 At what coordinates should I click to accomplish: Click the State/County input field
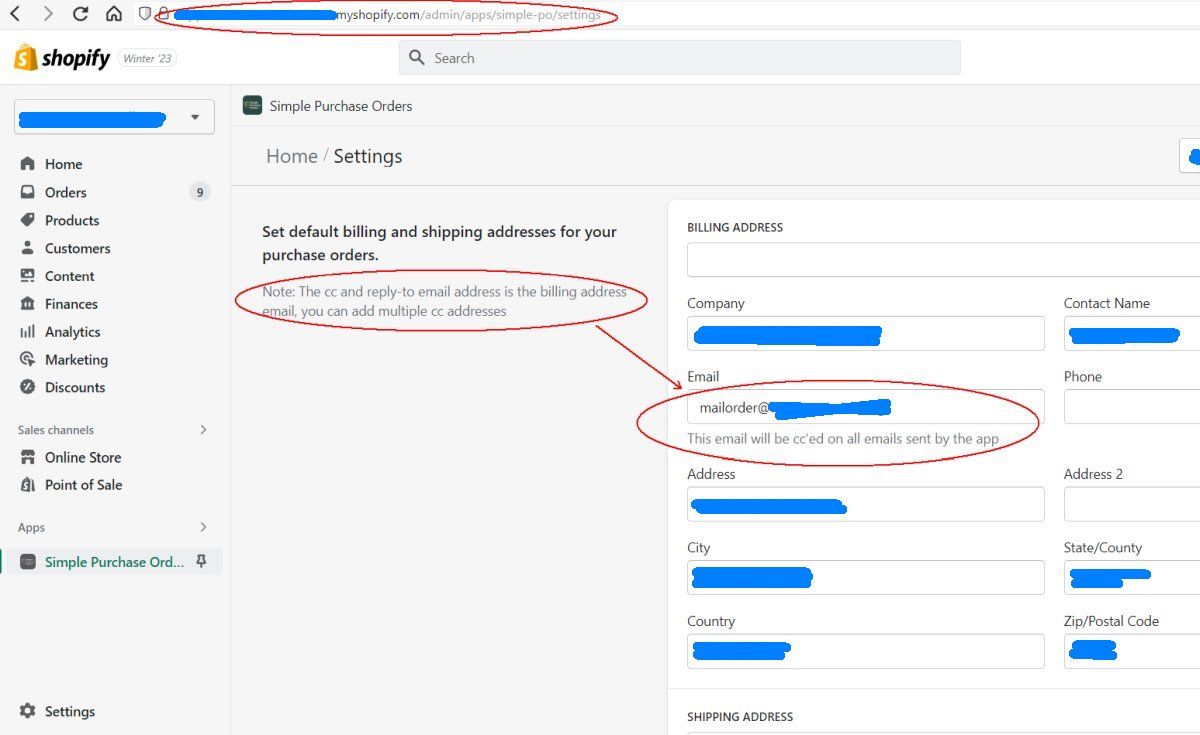[1132, 577]
